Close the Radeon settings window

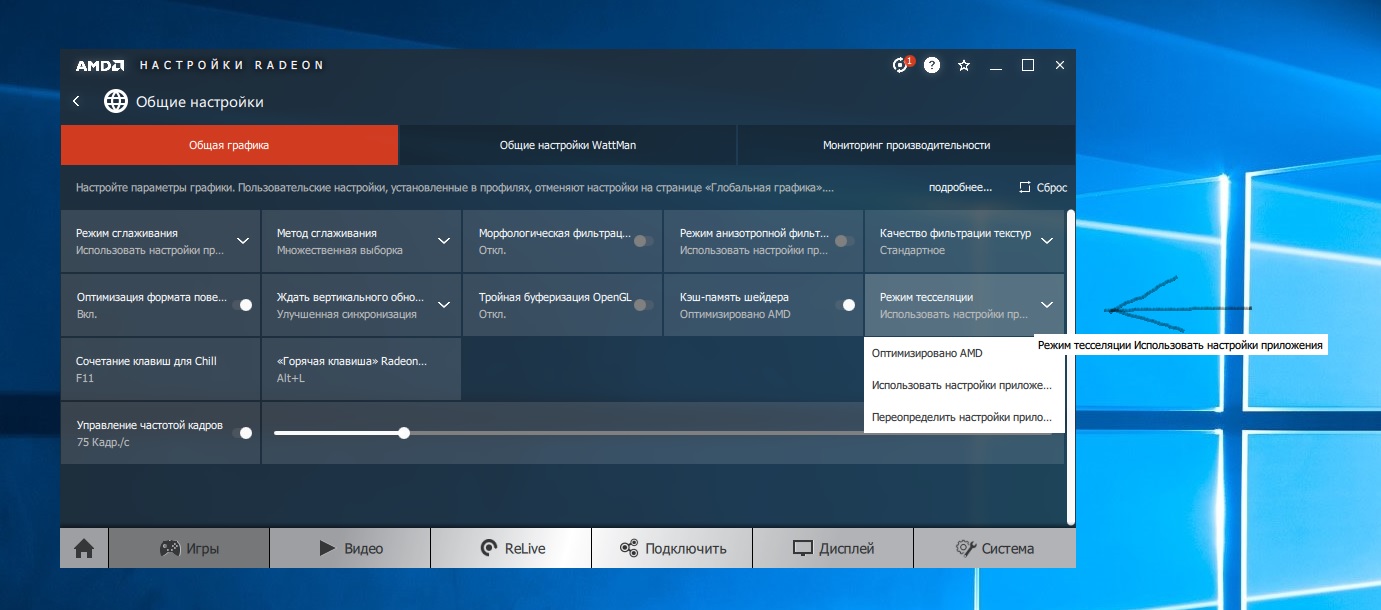(x=1060, y=65)
